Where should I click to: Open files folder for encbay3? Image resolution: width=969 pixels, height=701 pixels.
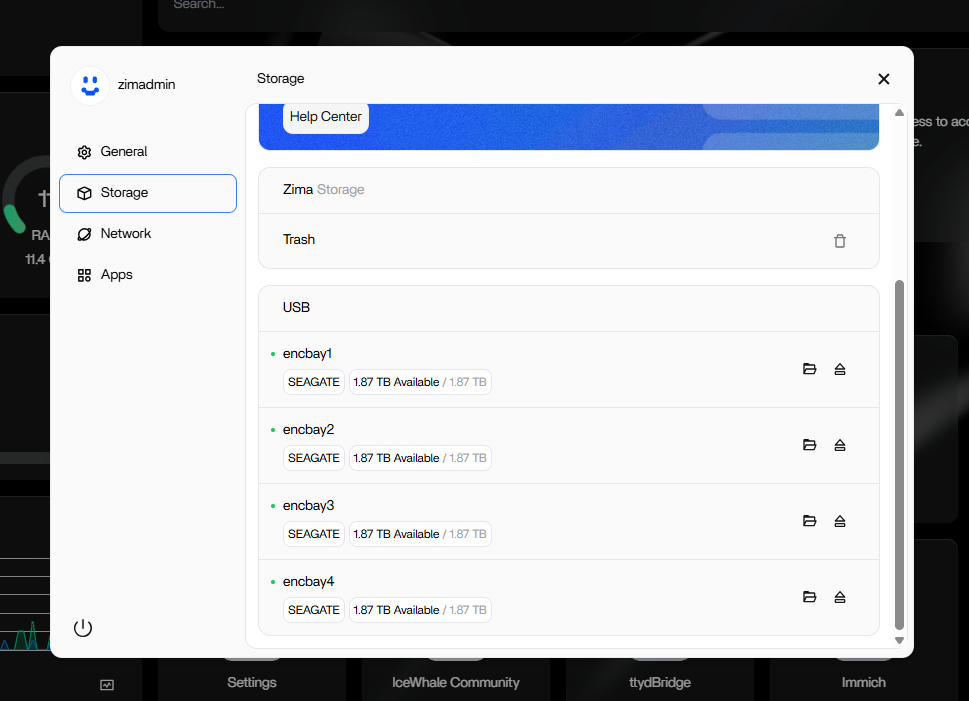coord(810,521)
